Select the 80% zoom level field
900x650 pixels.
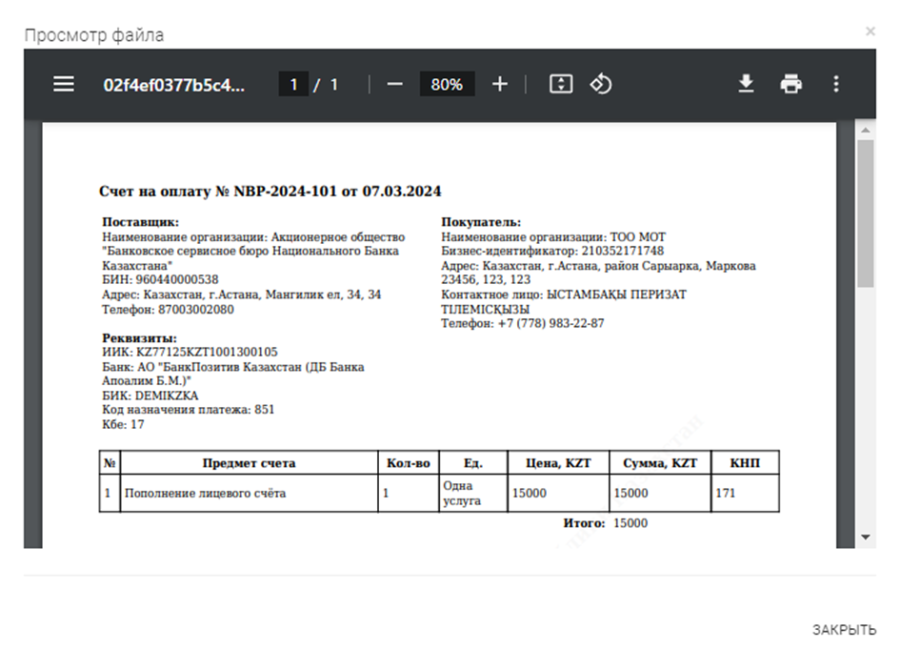coord(446,85)
